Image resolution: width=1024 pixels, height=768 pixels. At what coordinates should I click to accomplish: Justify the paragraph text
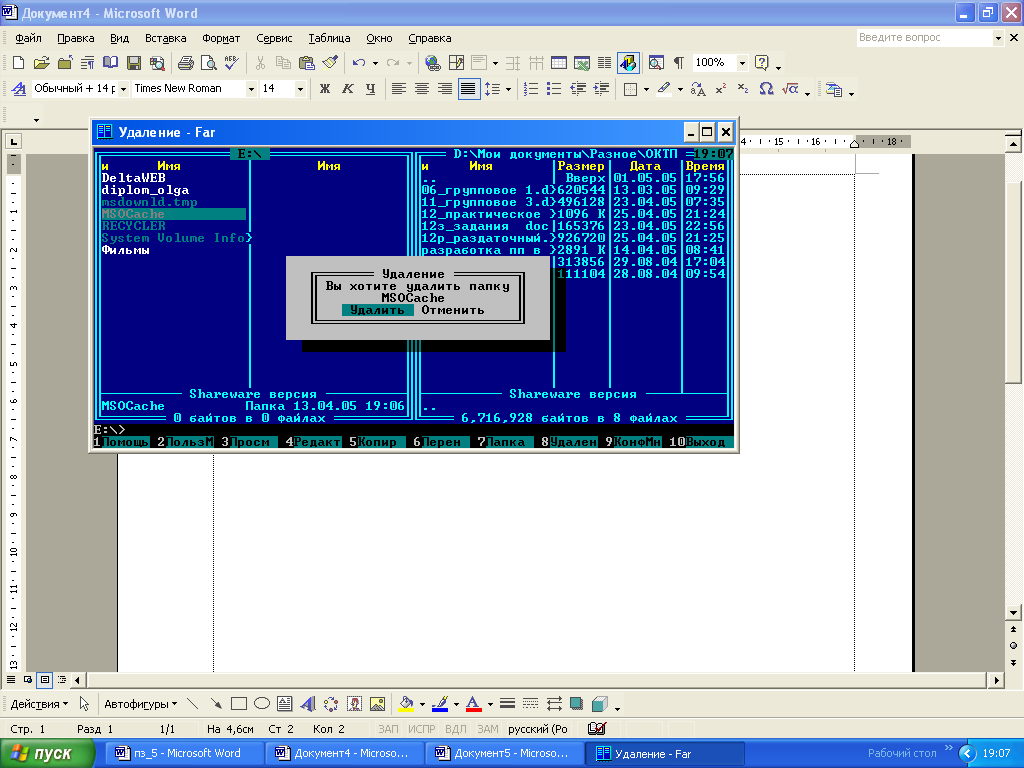[468, 89]
